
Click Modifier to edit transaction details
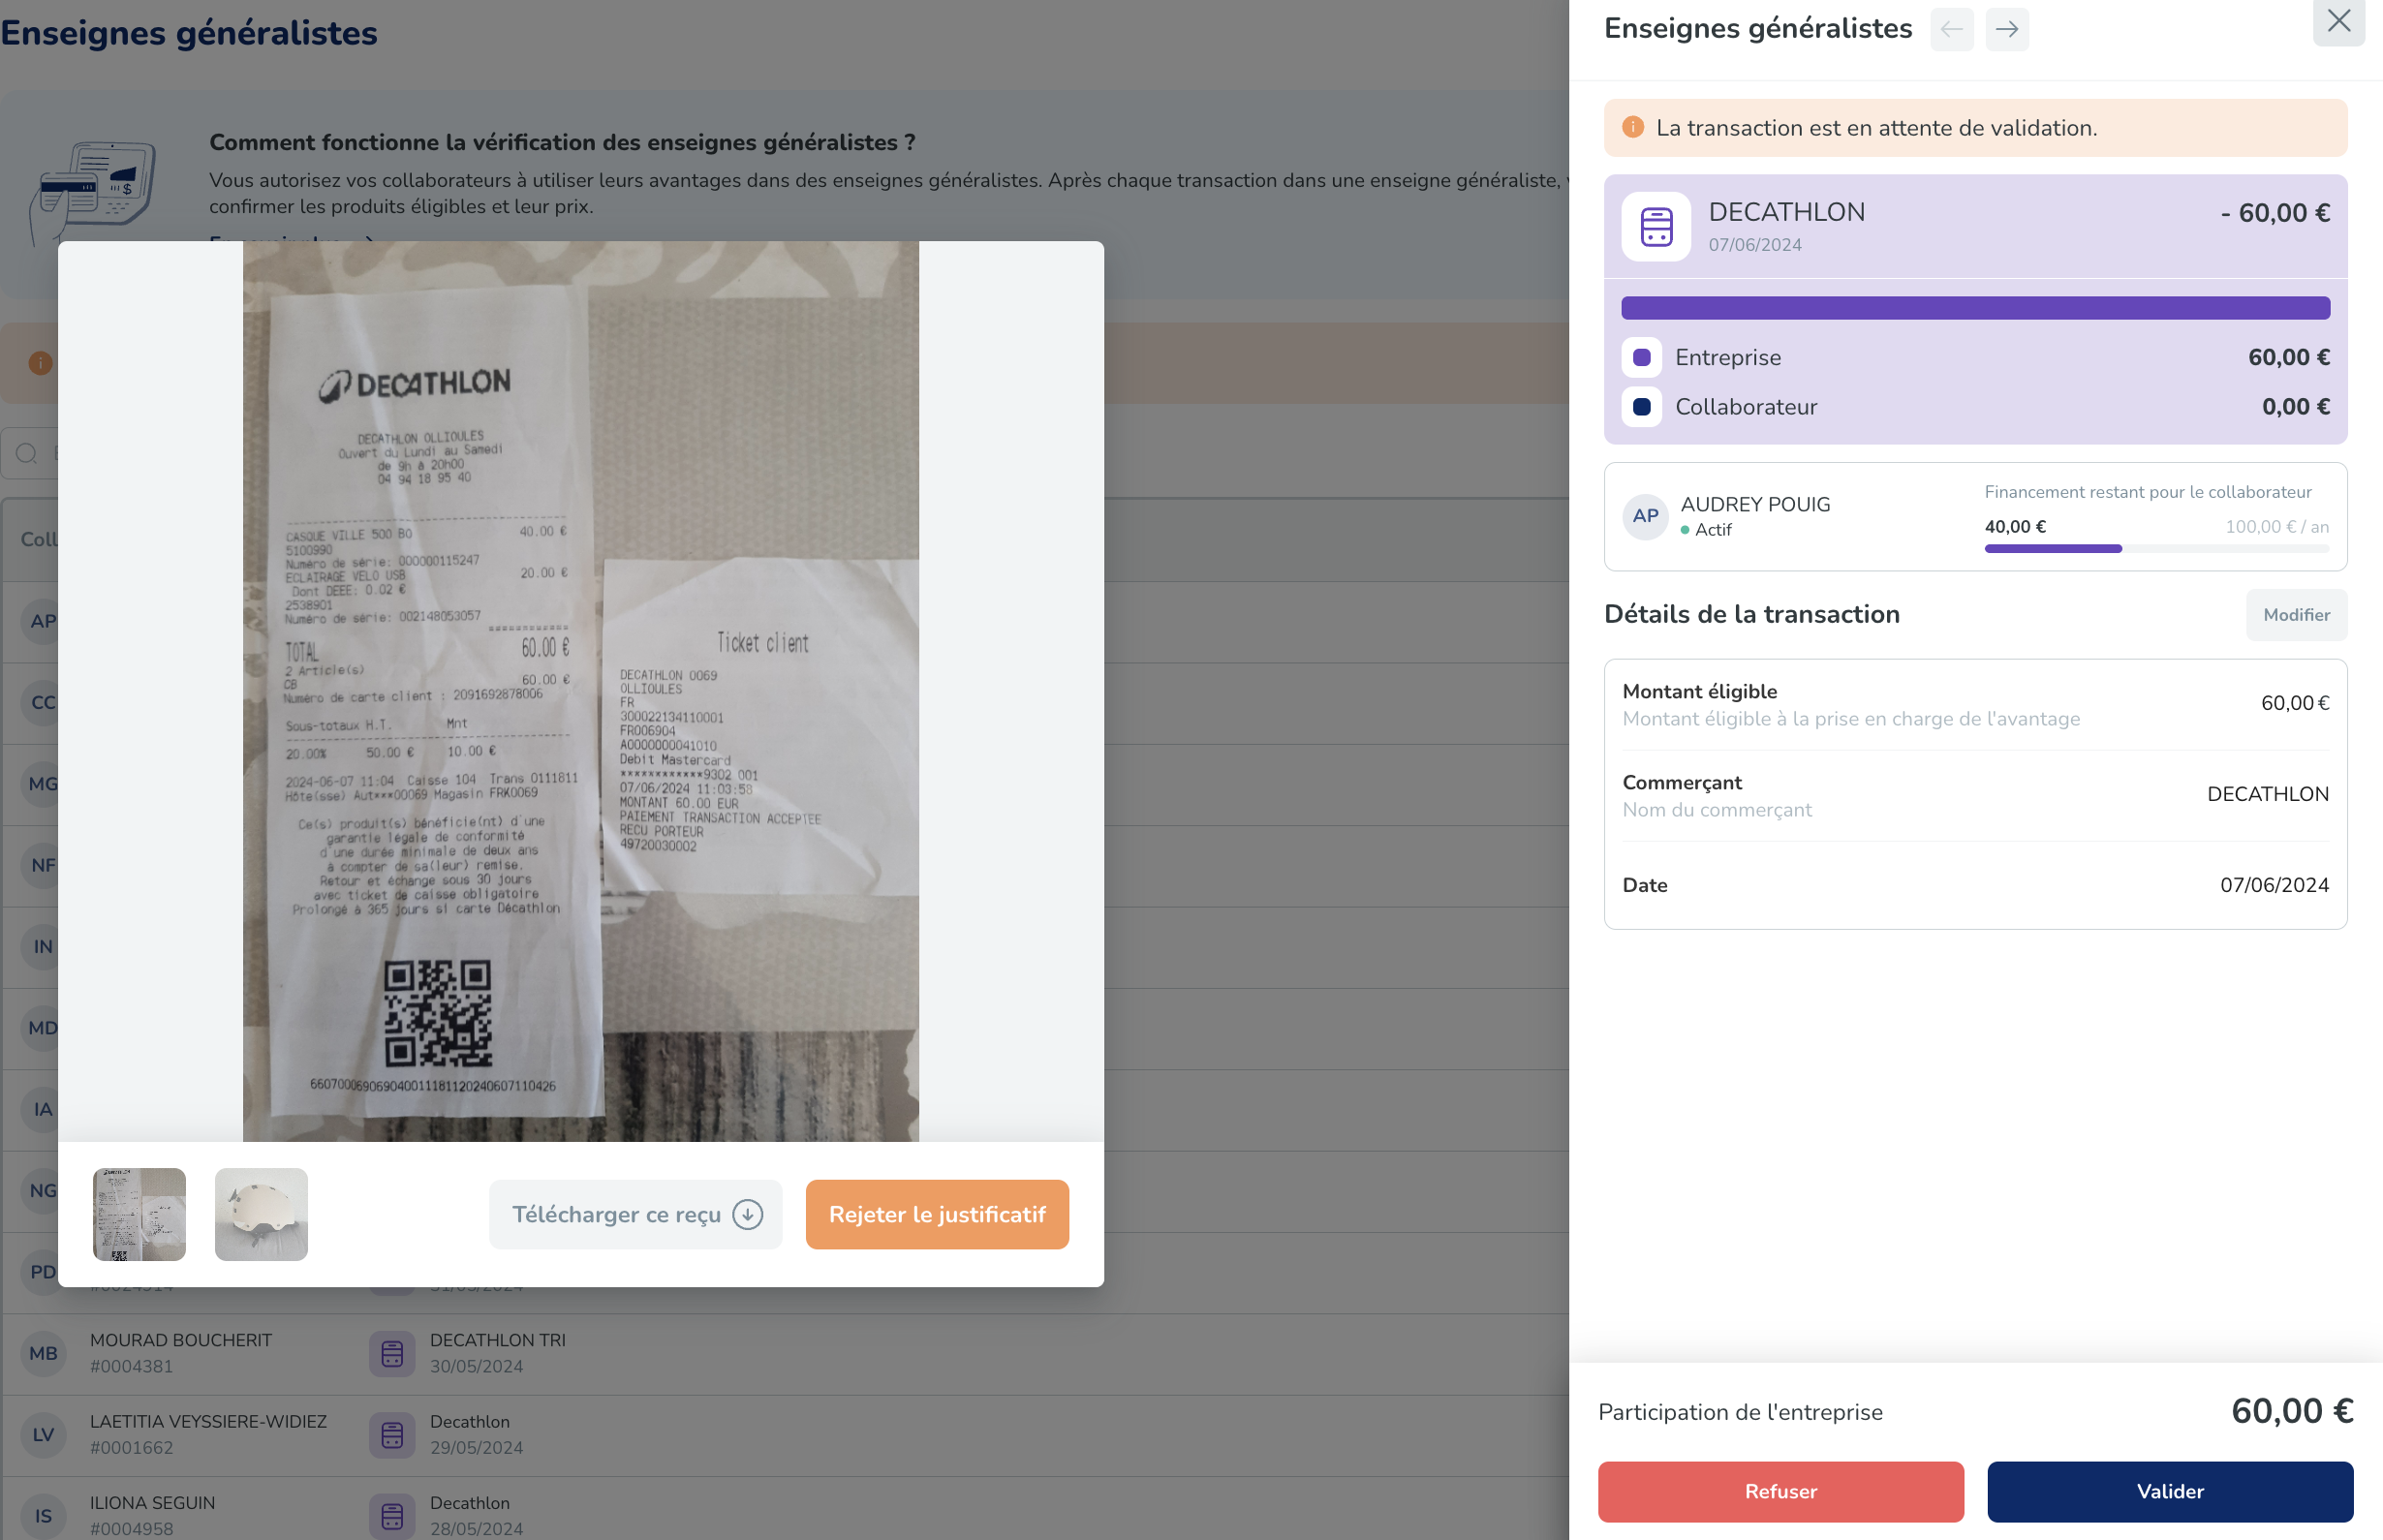tap(2296, 615)
